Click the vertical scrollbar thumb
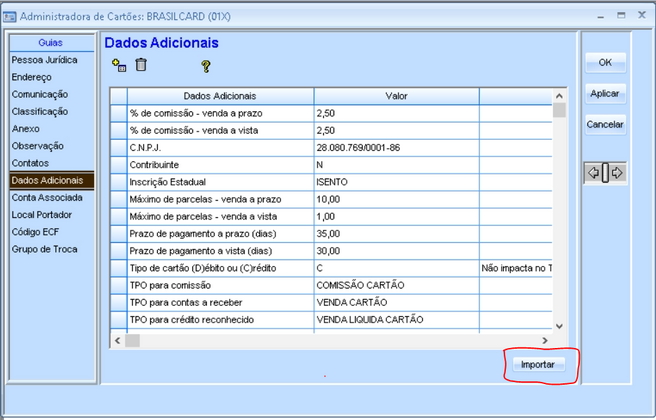 559,110
